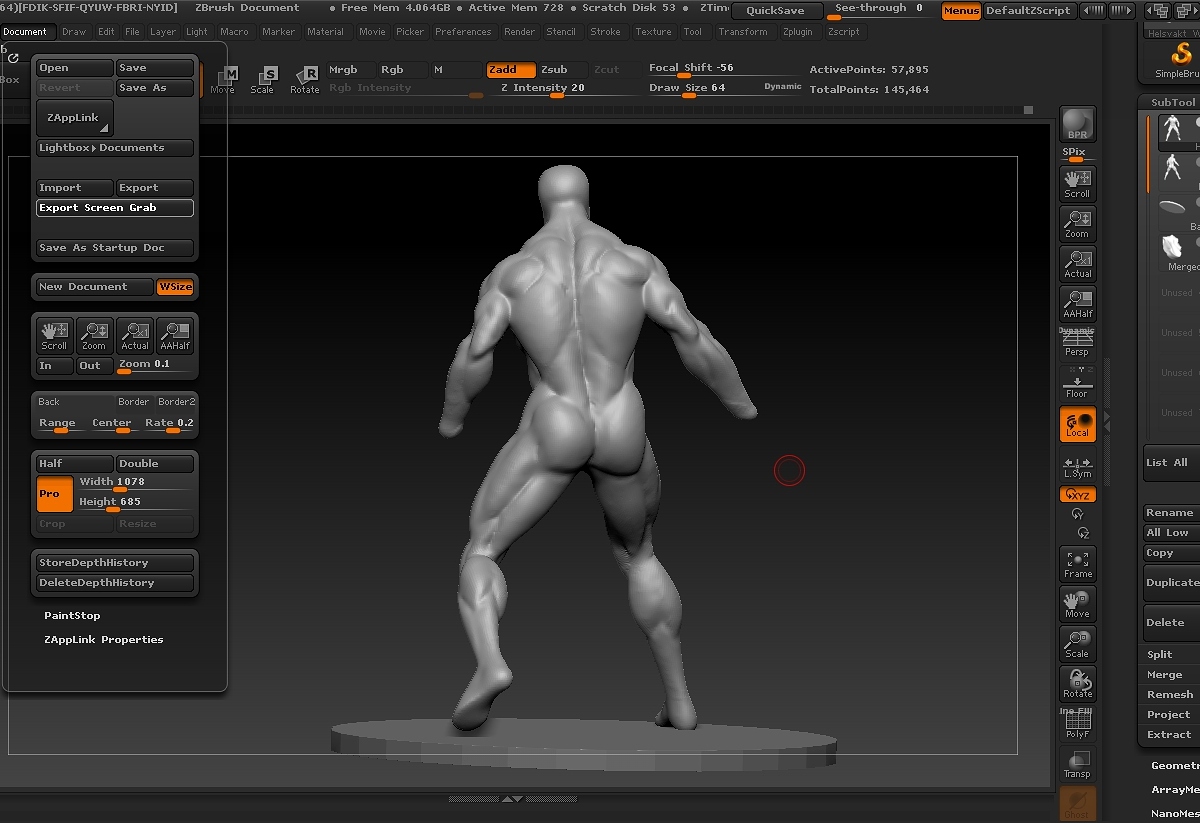
Task: Toggle Persp perspective view
Action: tap(1077, 344)
